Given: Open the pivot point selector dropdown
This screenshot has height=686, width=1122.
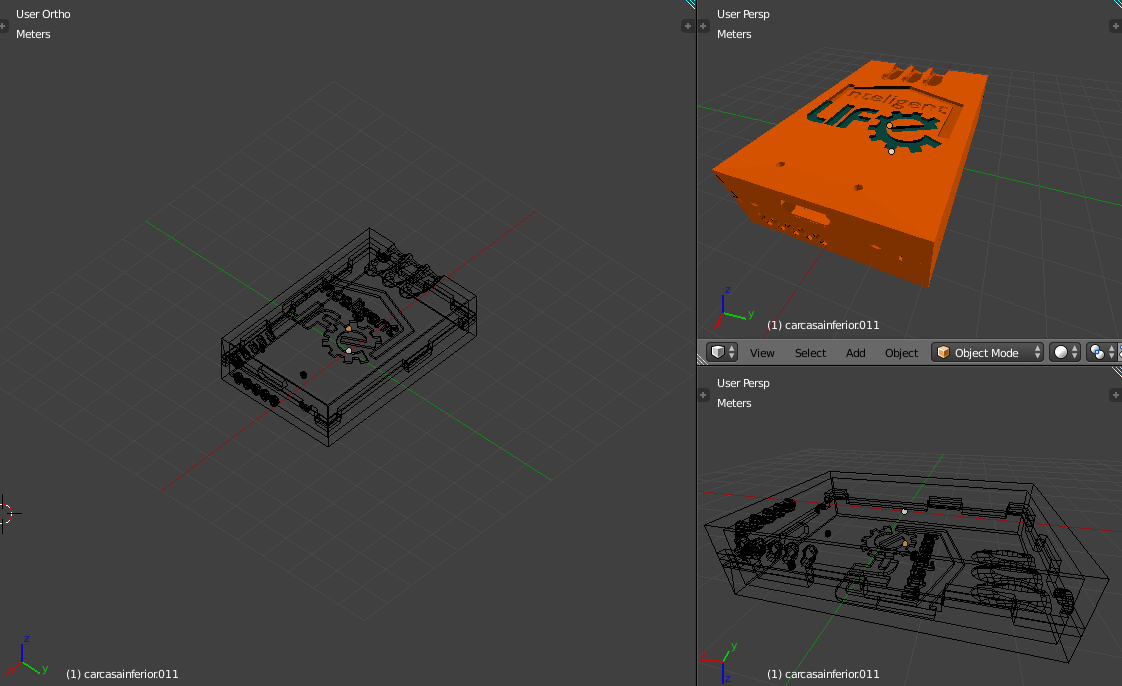Looking at the screenshot, I should click(1101, 352).
